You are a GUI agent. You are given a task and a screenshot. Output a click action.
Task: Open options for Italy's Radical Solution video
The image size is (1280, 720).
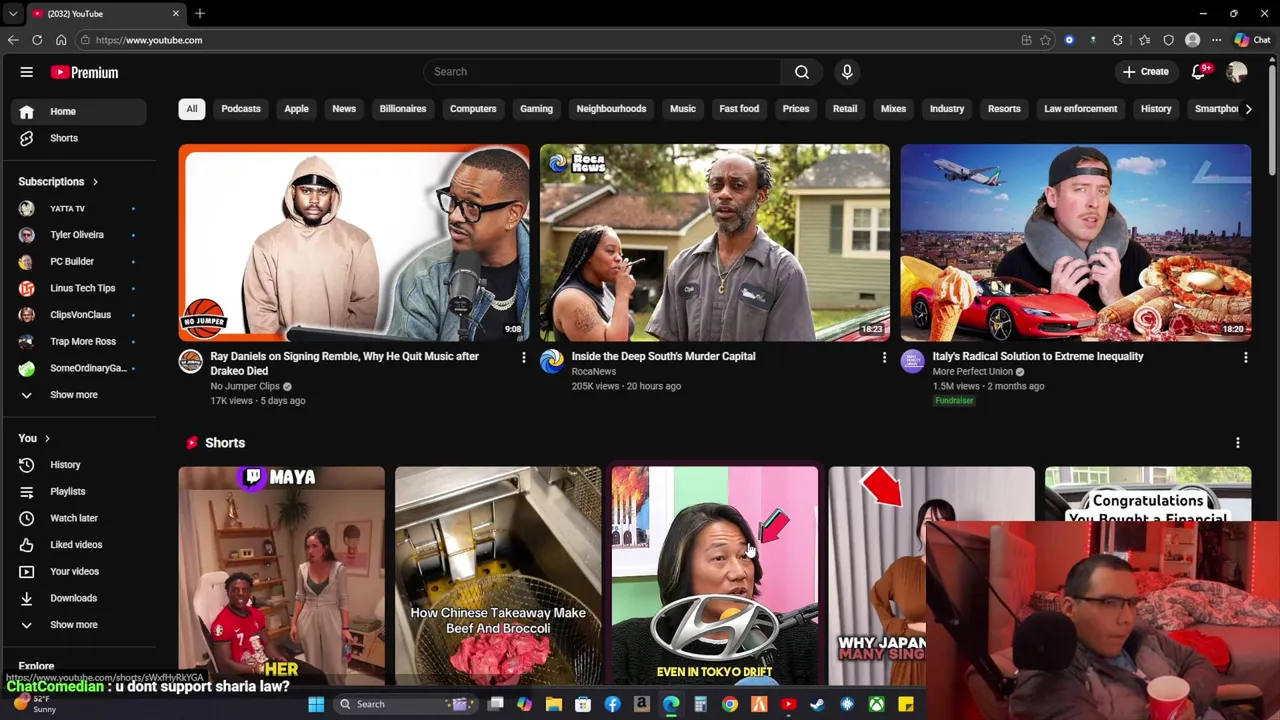1245,357
